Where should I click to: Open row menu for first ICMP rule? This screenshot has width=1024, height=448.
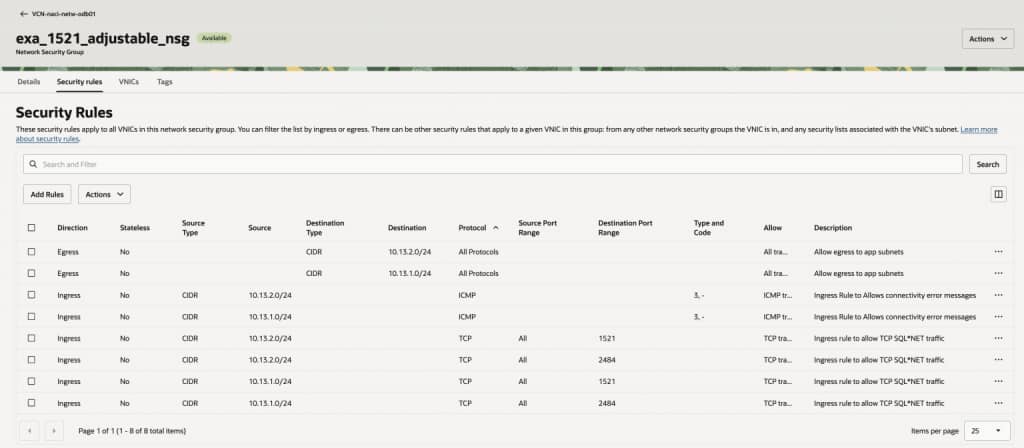point(998,295)
